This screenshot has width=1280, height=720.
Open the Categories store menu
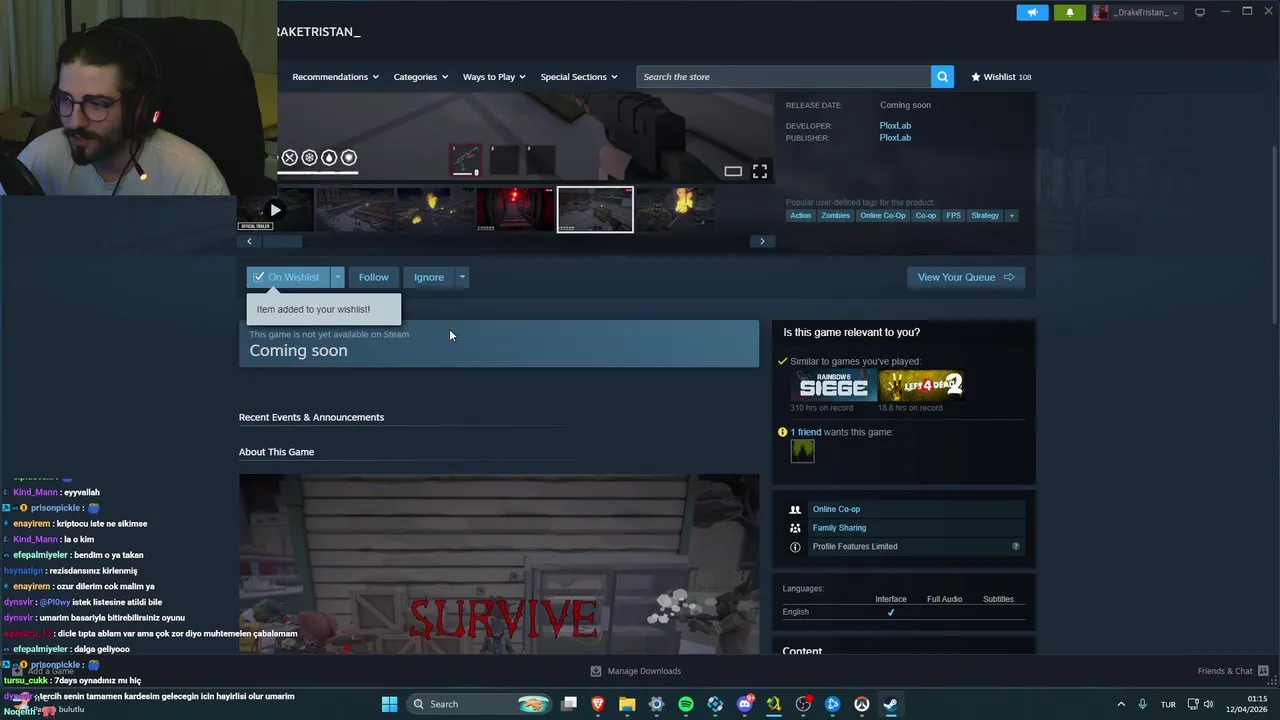pos(420,77)
